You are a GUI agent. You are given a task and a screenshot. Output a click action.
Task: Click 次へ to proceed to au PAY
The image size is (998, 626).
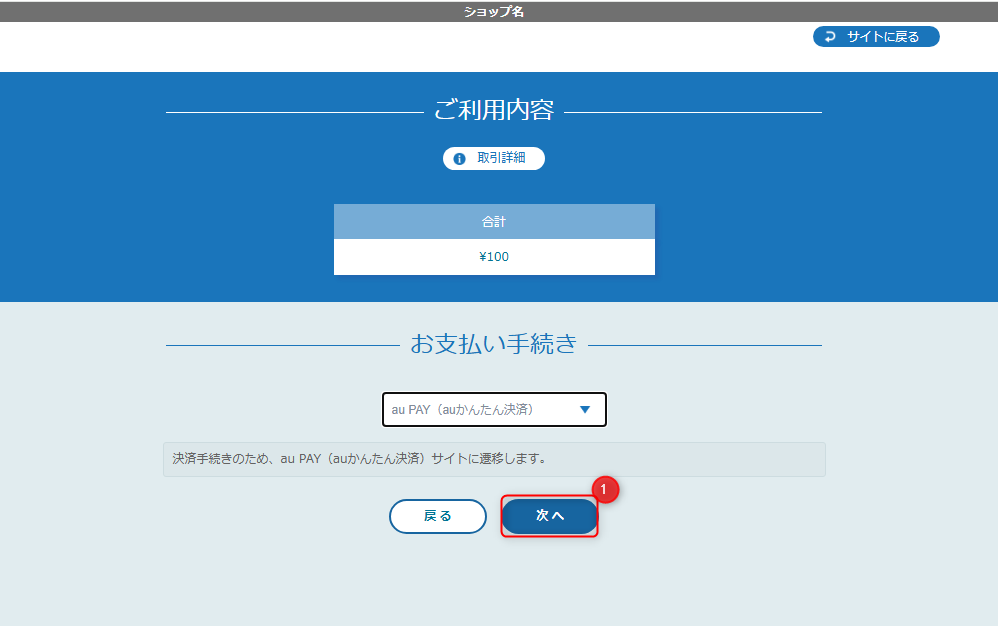click(549, 516)
